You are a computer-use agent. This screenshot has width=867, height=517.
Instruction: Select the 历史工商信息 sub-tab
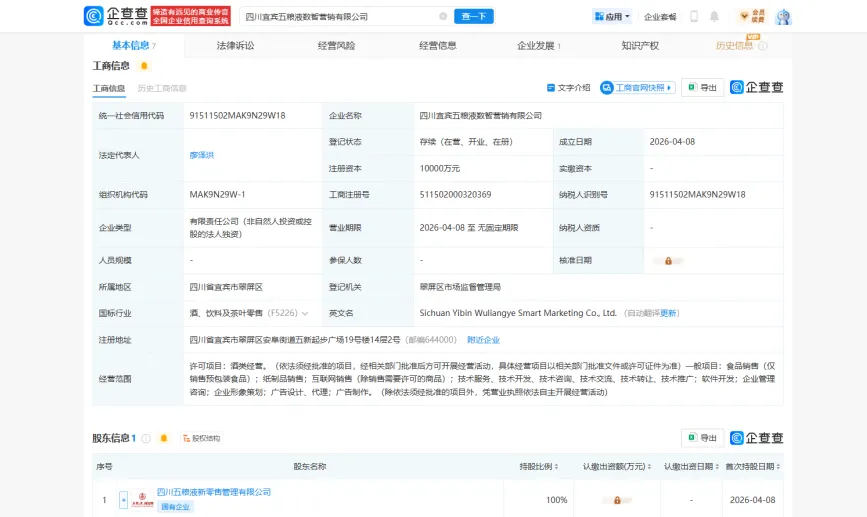coord(162,88)
